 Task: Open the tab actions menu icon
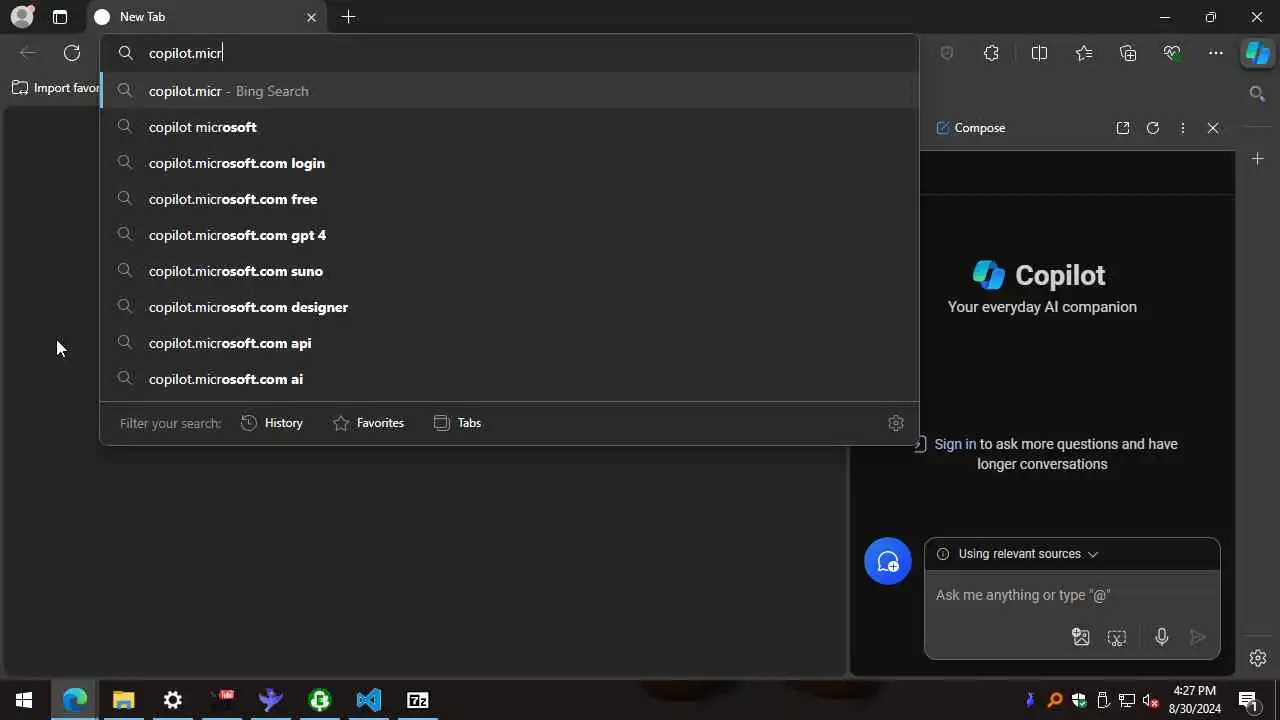(60, 17)
